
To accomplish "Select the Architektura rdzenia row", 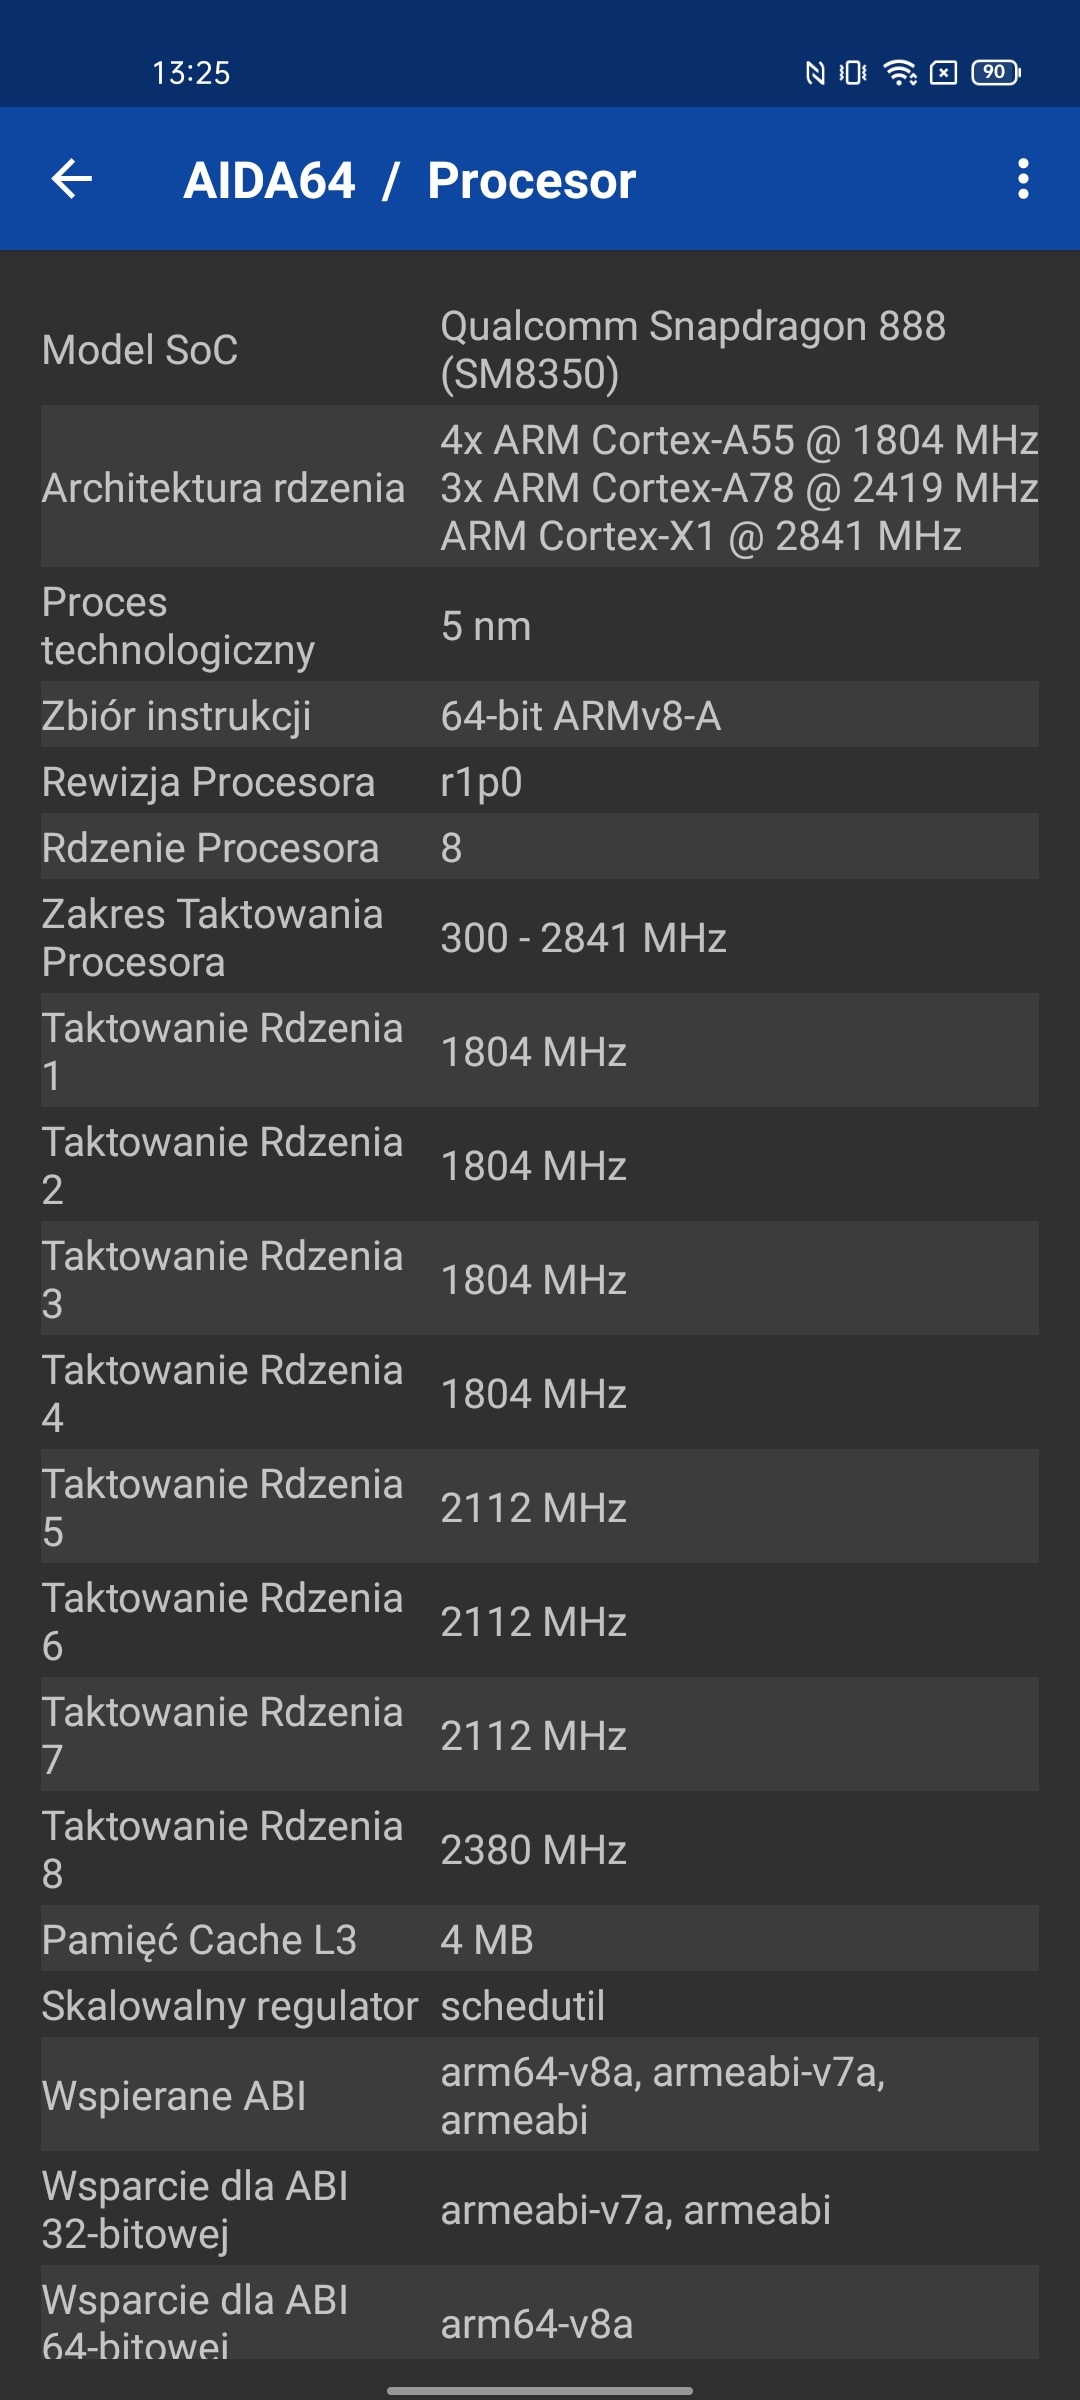I will (540, 487).
